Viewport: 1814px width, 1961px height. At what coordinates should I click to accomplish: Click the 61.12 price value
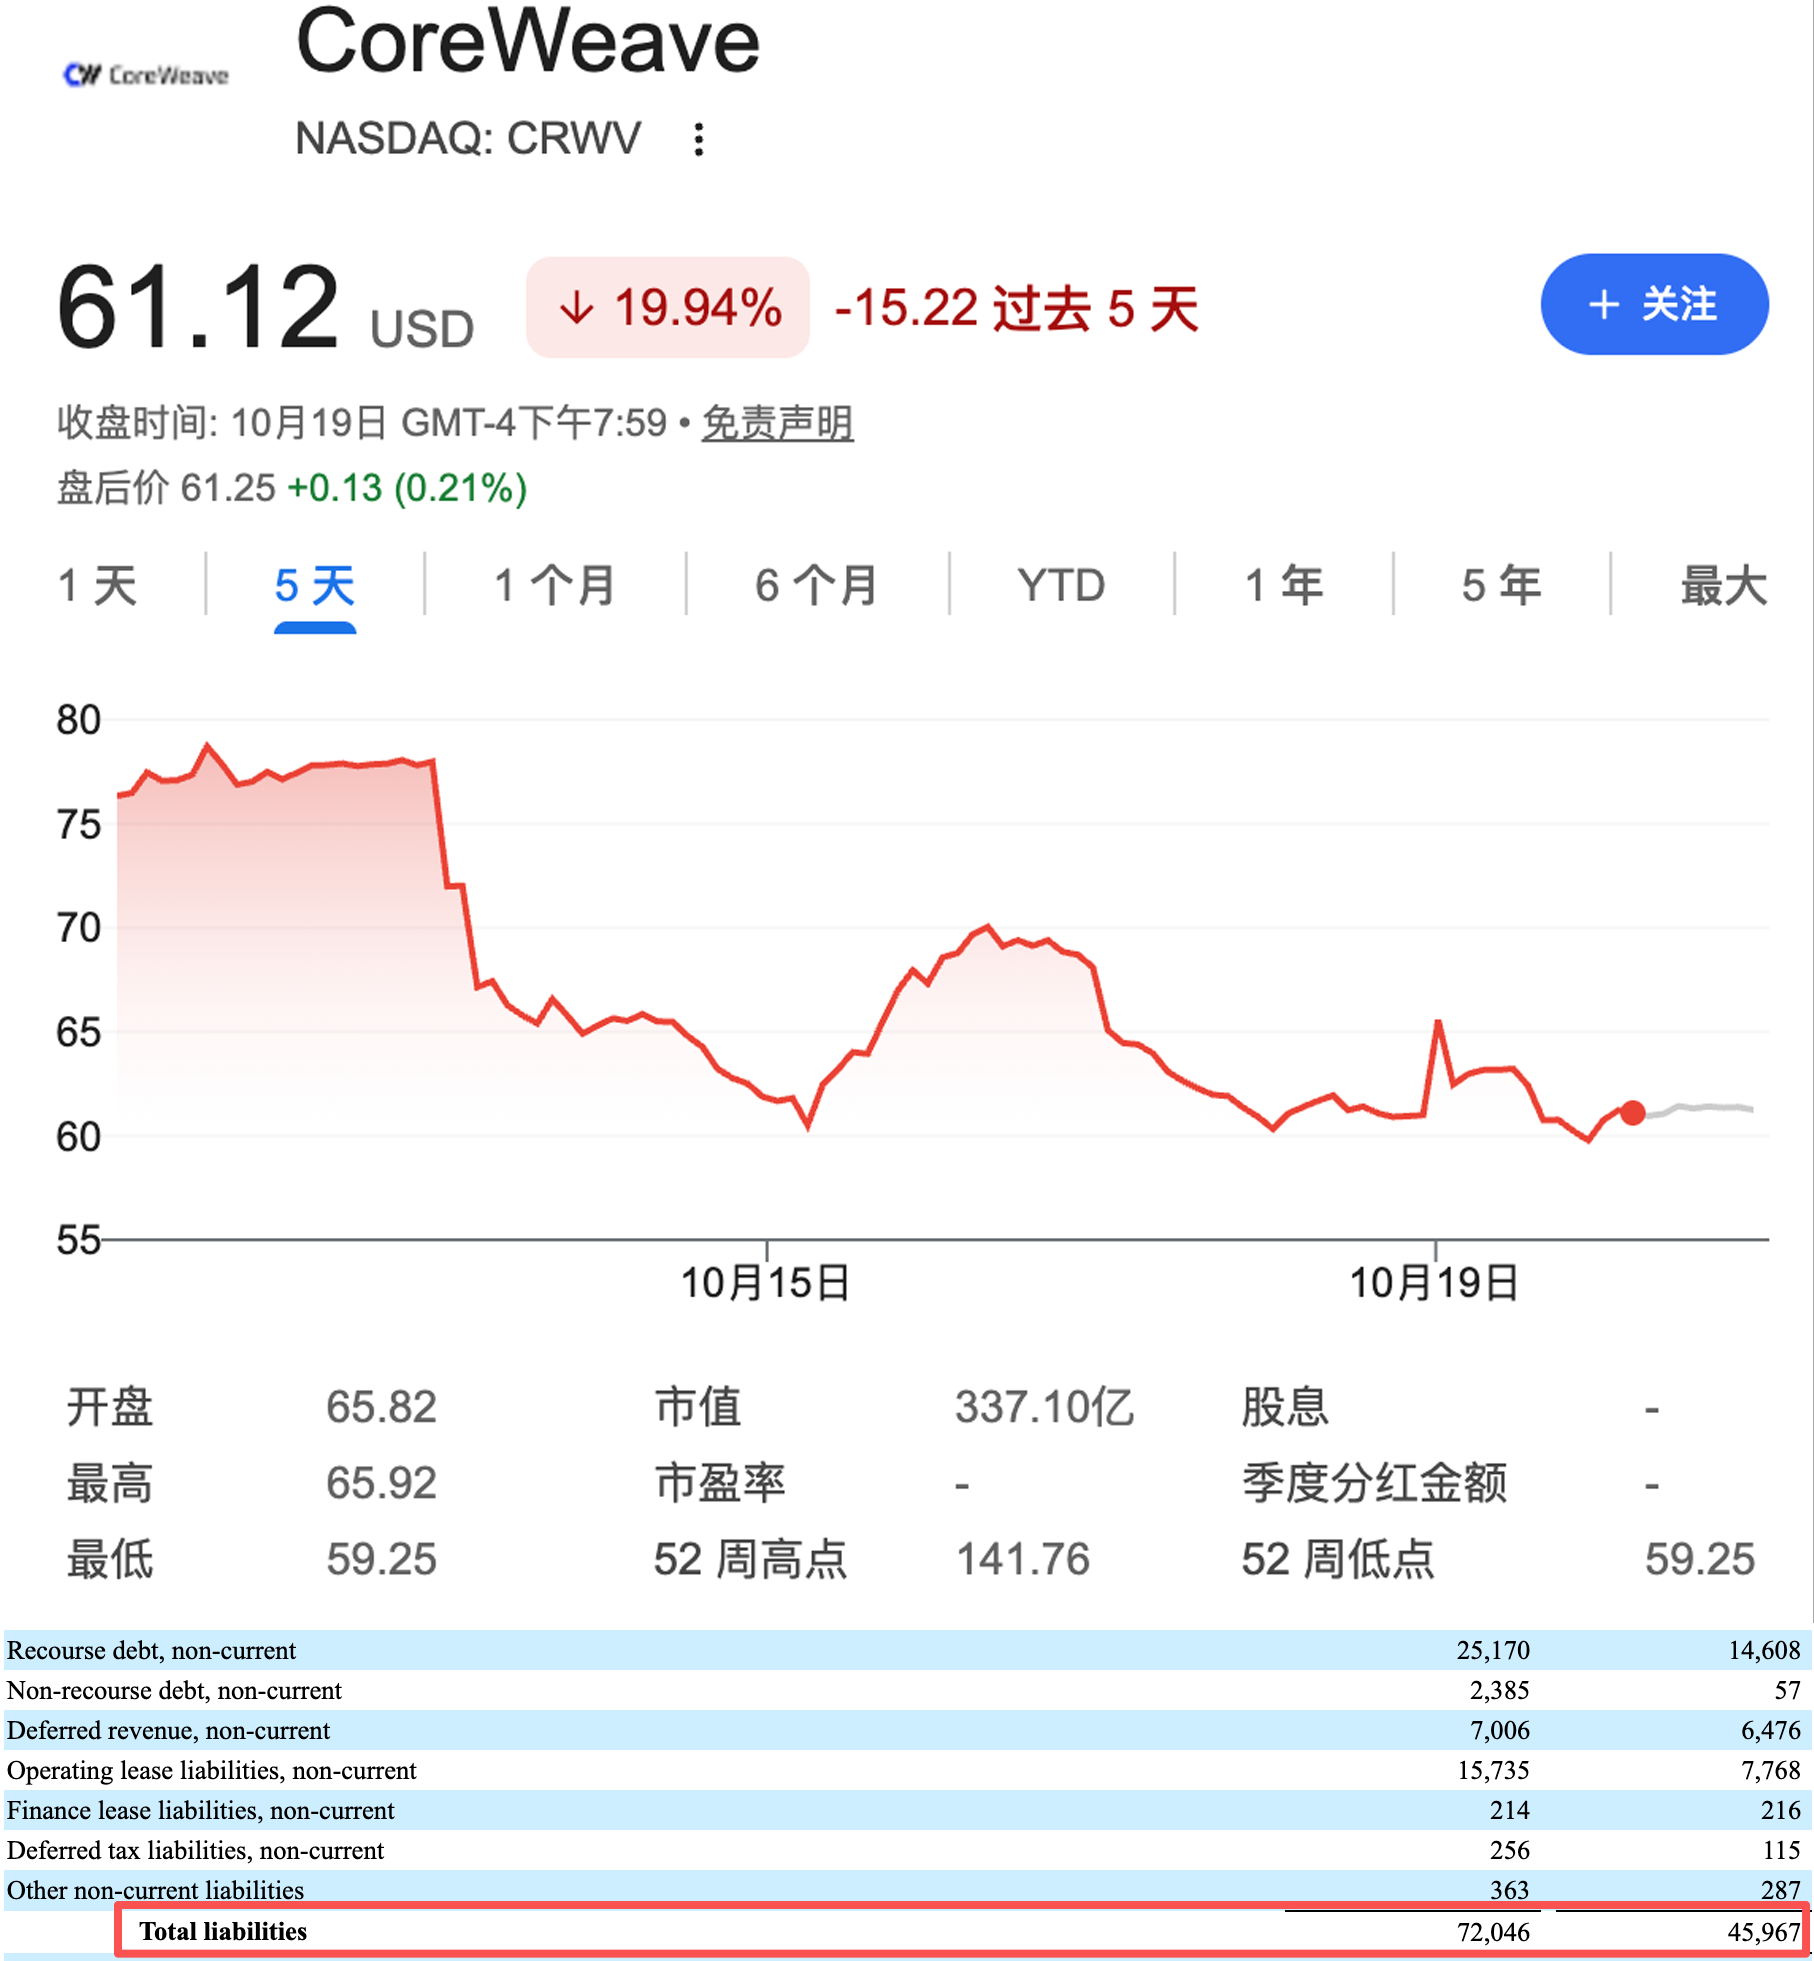(x=198, y=307)
